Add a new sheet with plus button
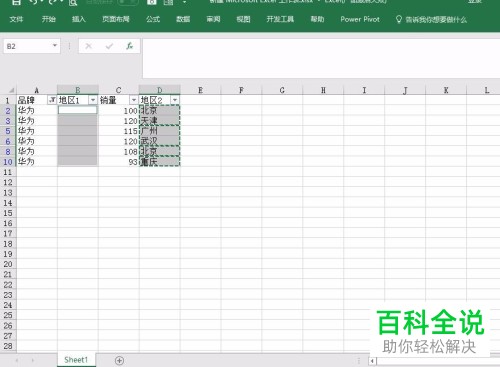Screen dimensions: 500x367 pyautogui.click(x=119, y=360)
